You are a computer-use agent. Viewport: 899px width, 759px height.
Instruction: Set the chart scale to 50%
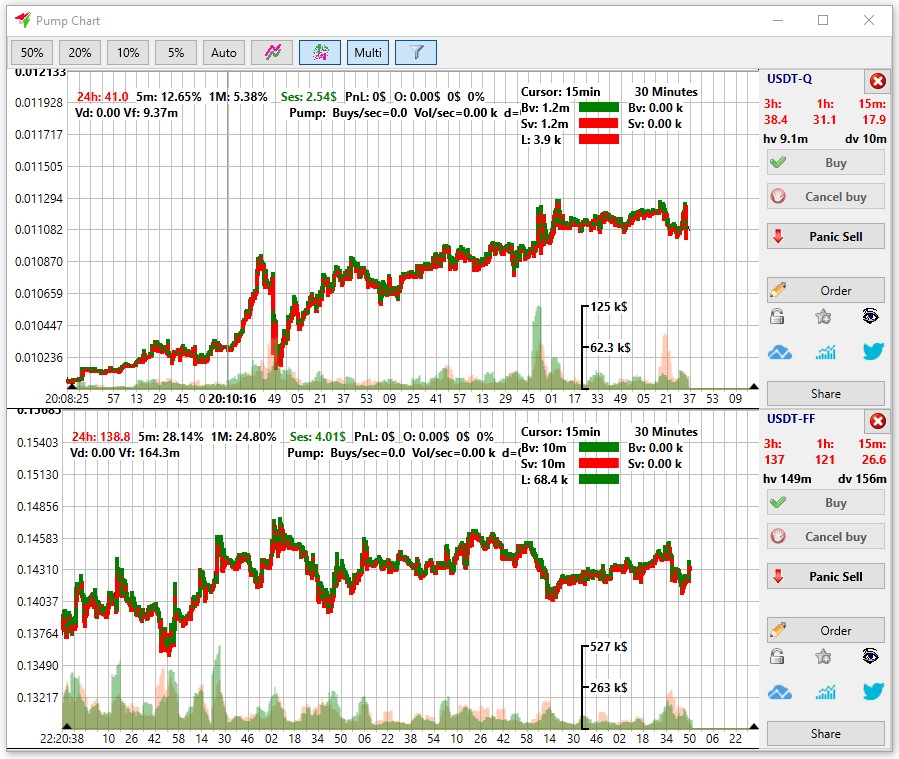(x=32, y=52)
